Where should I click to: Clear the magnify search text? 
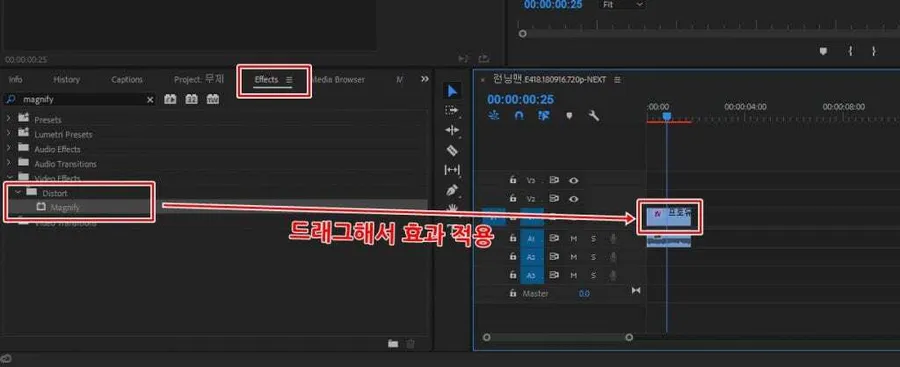150,99
